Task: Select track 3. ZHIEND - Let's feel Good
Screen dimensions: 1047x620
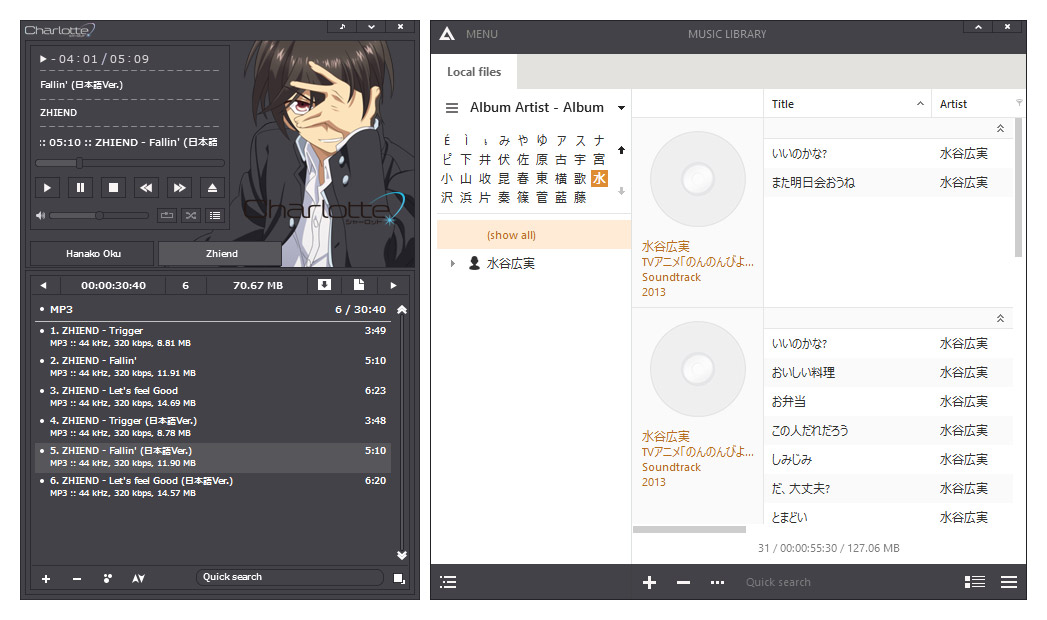Action: coord(213,396)
